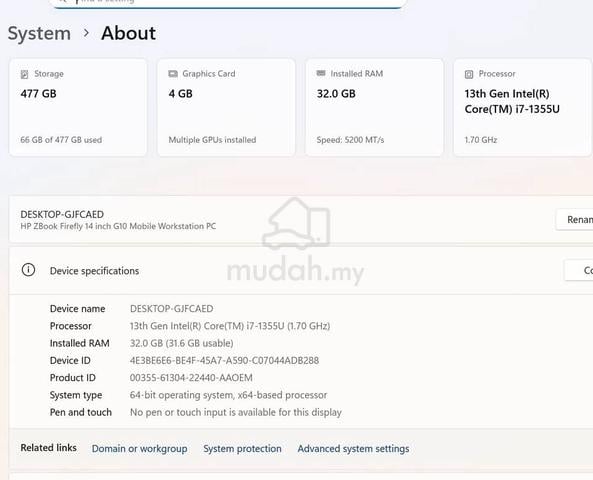Open Advanced system settings link
The width and height of the screenshot is (593, 480).
tap(353, 449)
